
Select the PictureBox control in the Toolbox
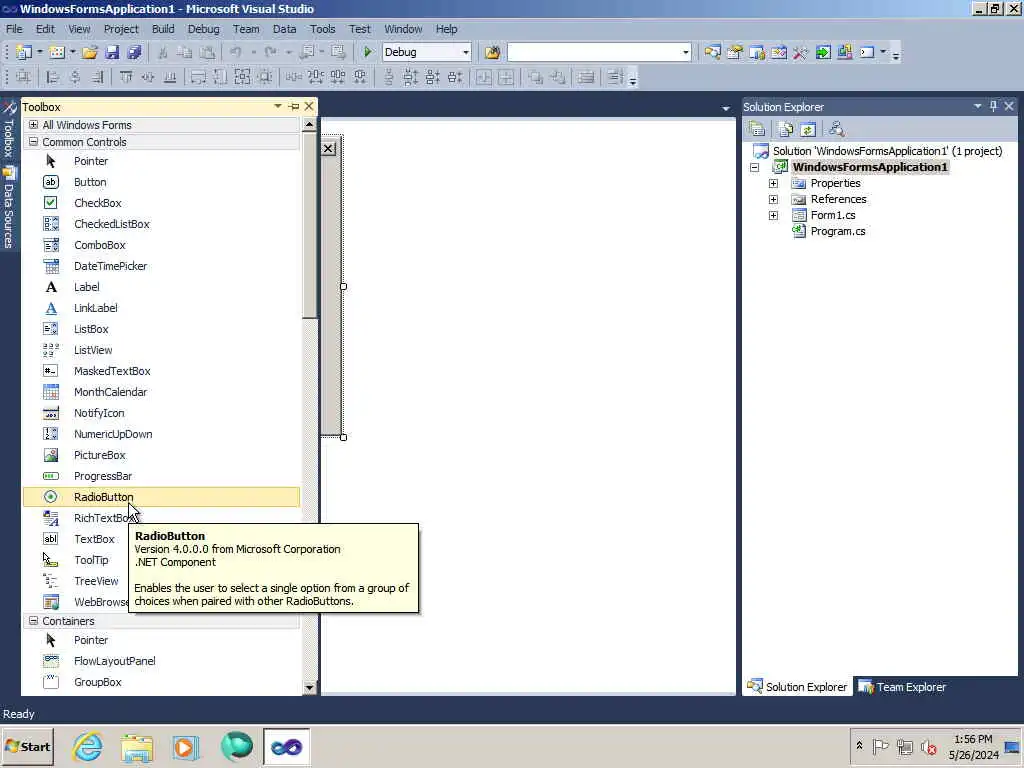coord(161,455)
